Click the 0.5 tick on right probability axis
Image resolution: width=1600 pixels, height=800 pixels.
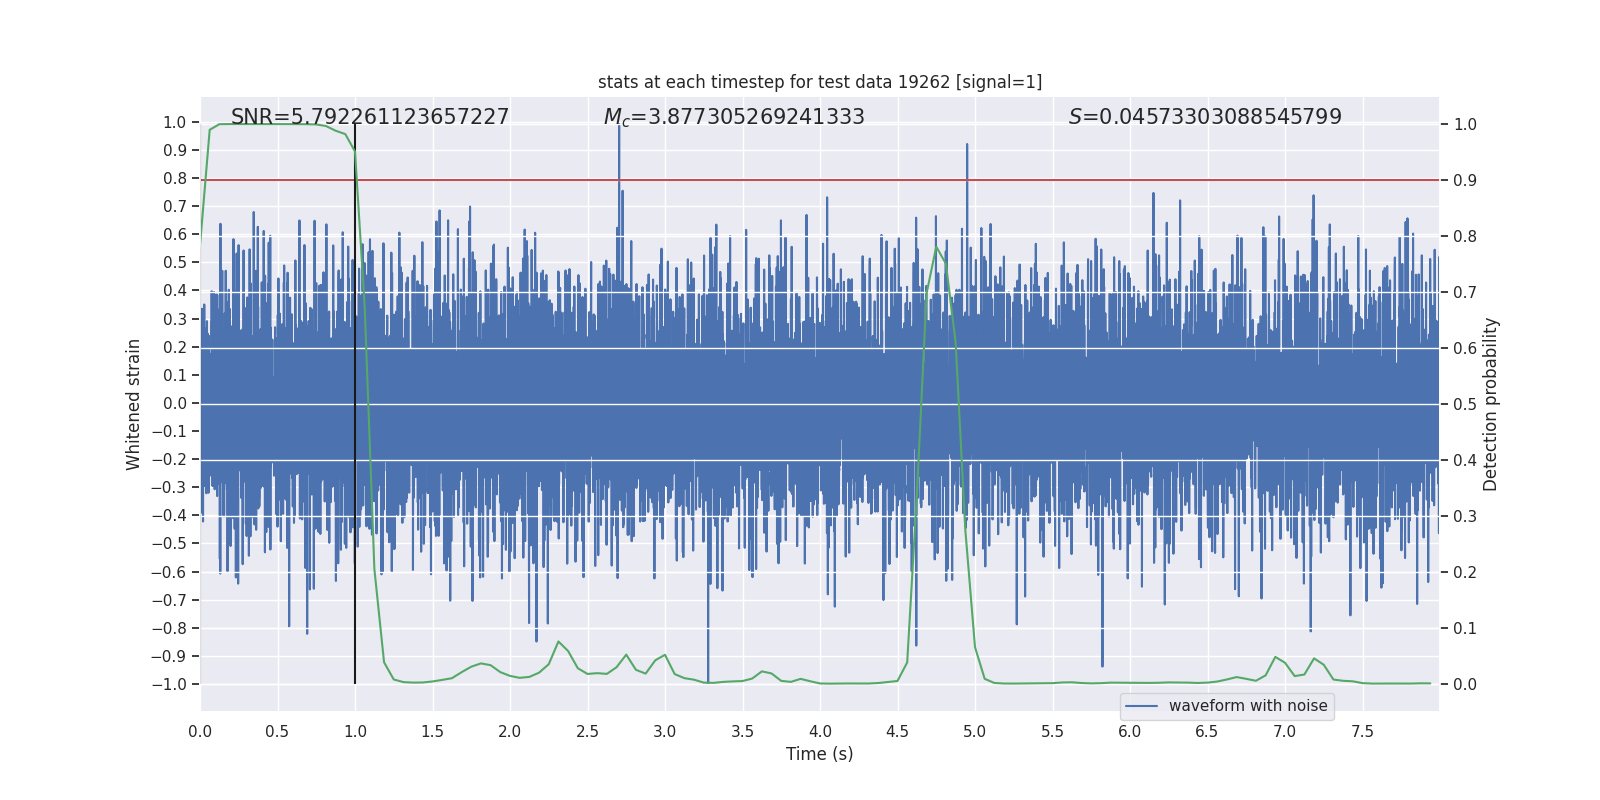coord(1465,405)
